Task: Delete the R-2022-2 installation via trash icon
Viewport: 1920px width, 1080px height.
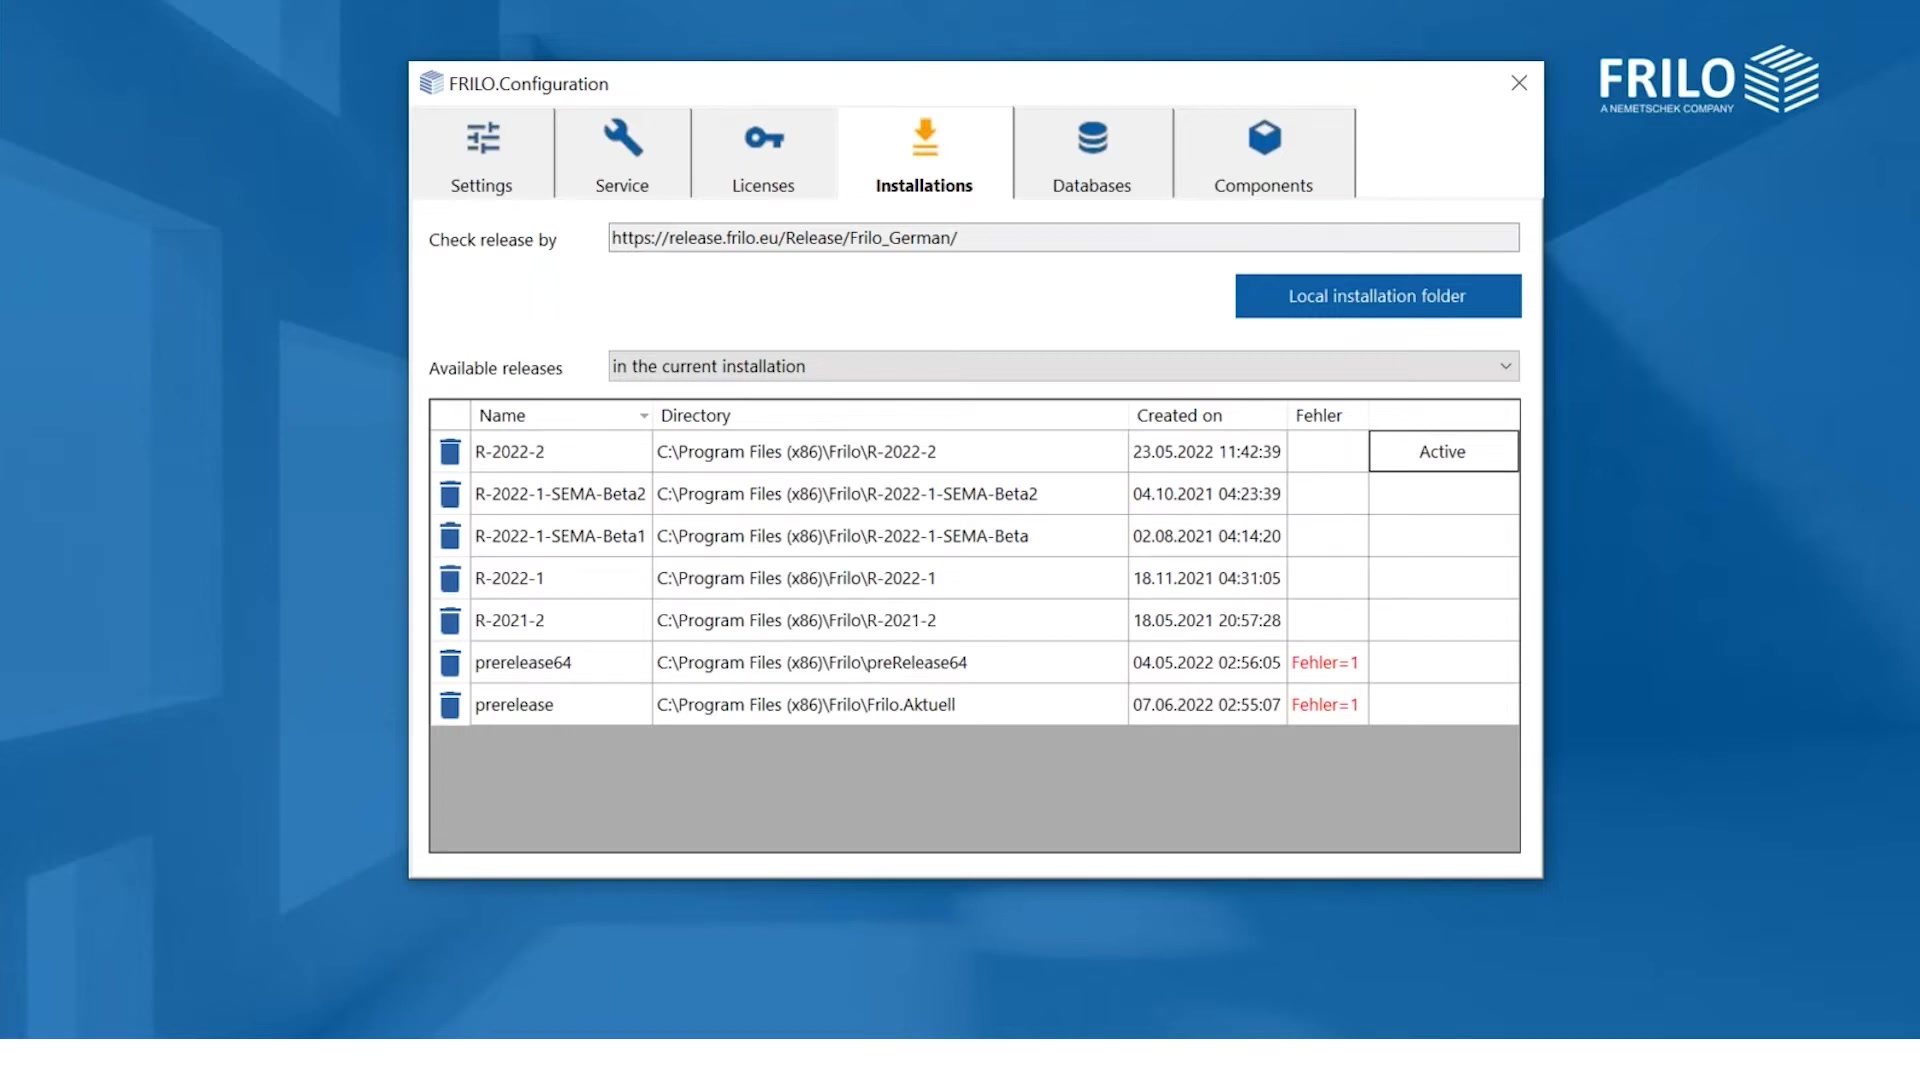Action: [x=450, y=452]
